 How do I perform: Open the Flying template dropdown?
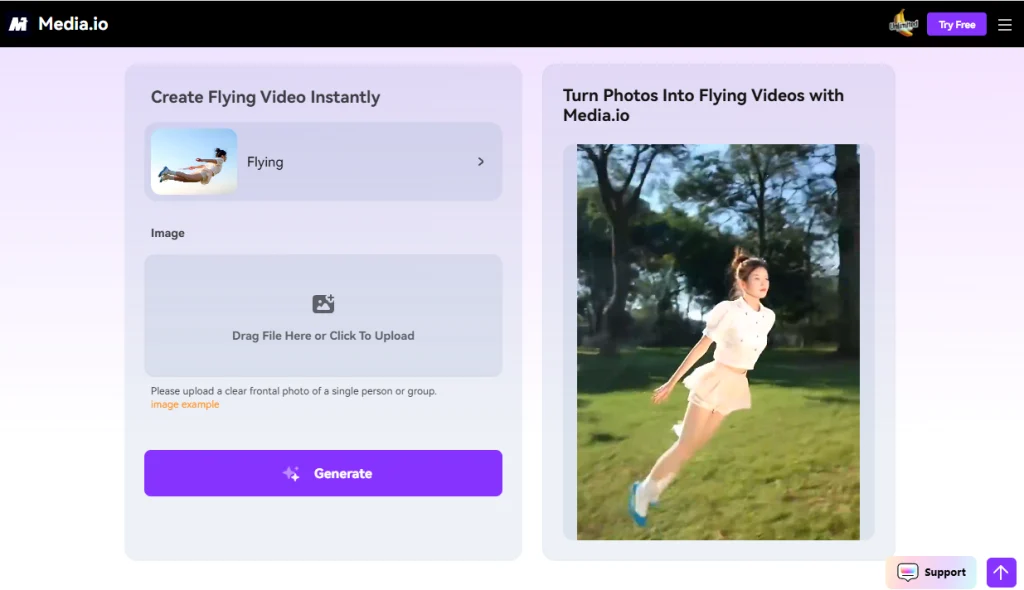pos(324,161)
